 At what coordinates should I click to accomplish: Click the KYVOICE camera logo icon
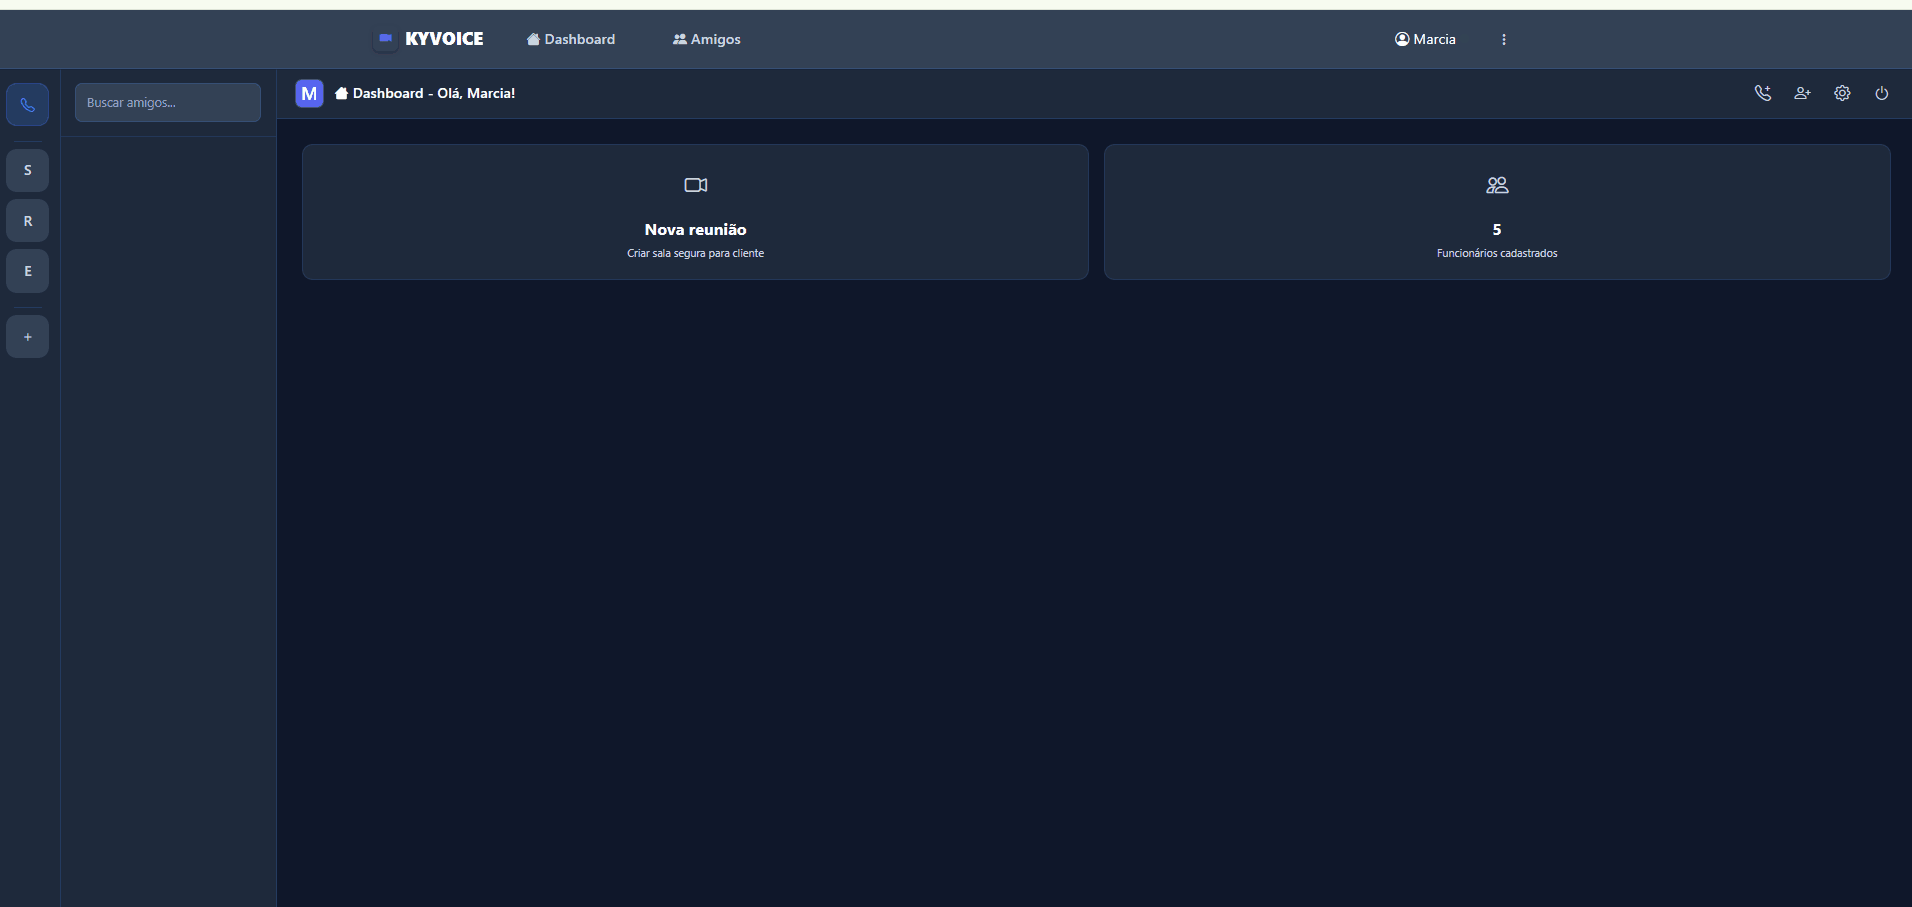pyautogui.click(x=385, y=39)
